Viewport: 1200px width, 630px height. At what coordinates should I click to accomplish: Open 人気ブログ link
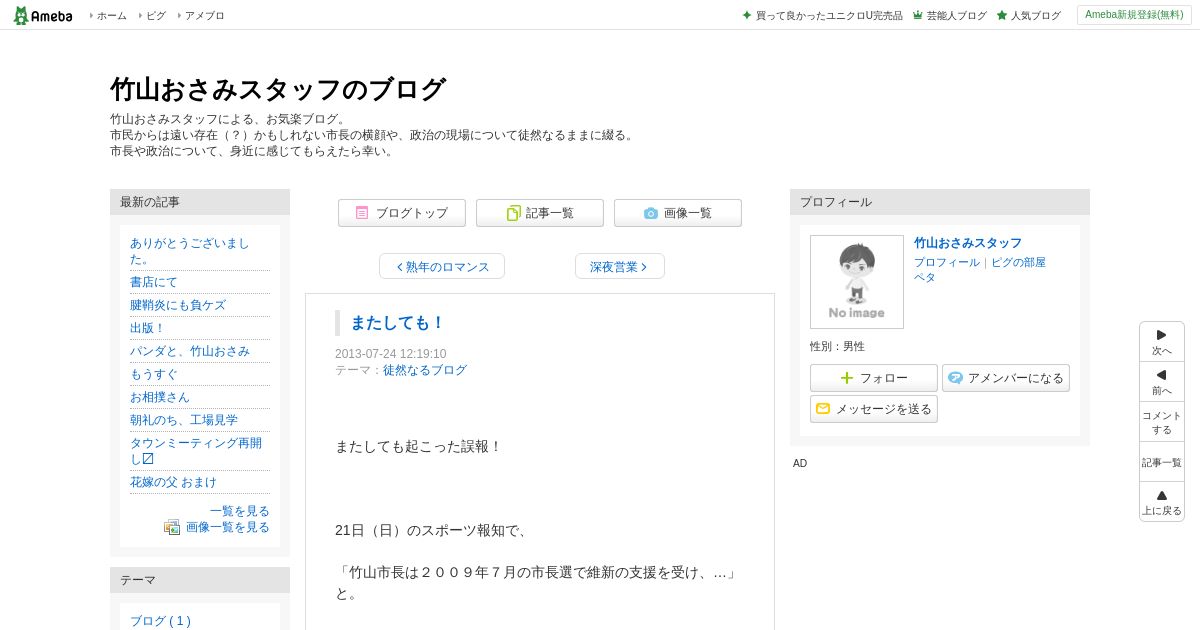point(1028,15)
